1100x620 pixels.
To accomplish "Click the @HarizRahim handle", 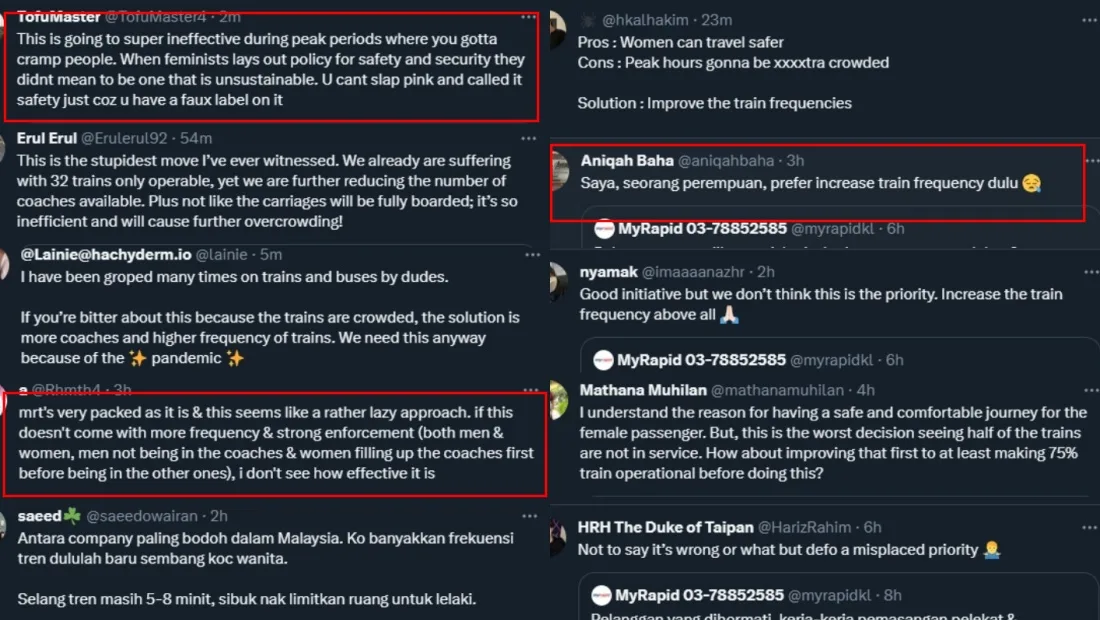I will pyautogui.click(x=804, y=527).
